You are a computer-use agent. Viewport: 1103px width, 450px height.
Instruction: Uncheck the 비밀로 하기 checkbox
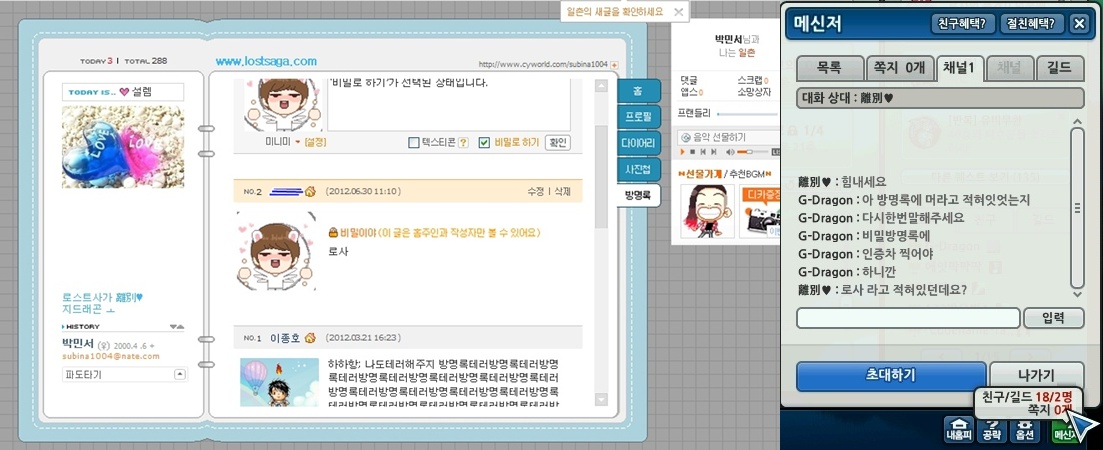click(x=484, y=143)
